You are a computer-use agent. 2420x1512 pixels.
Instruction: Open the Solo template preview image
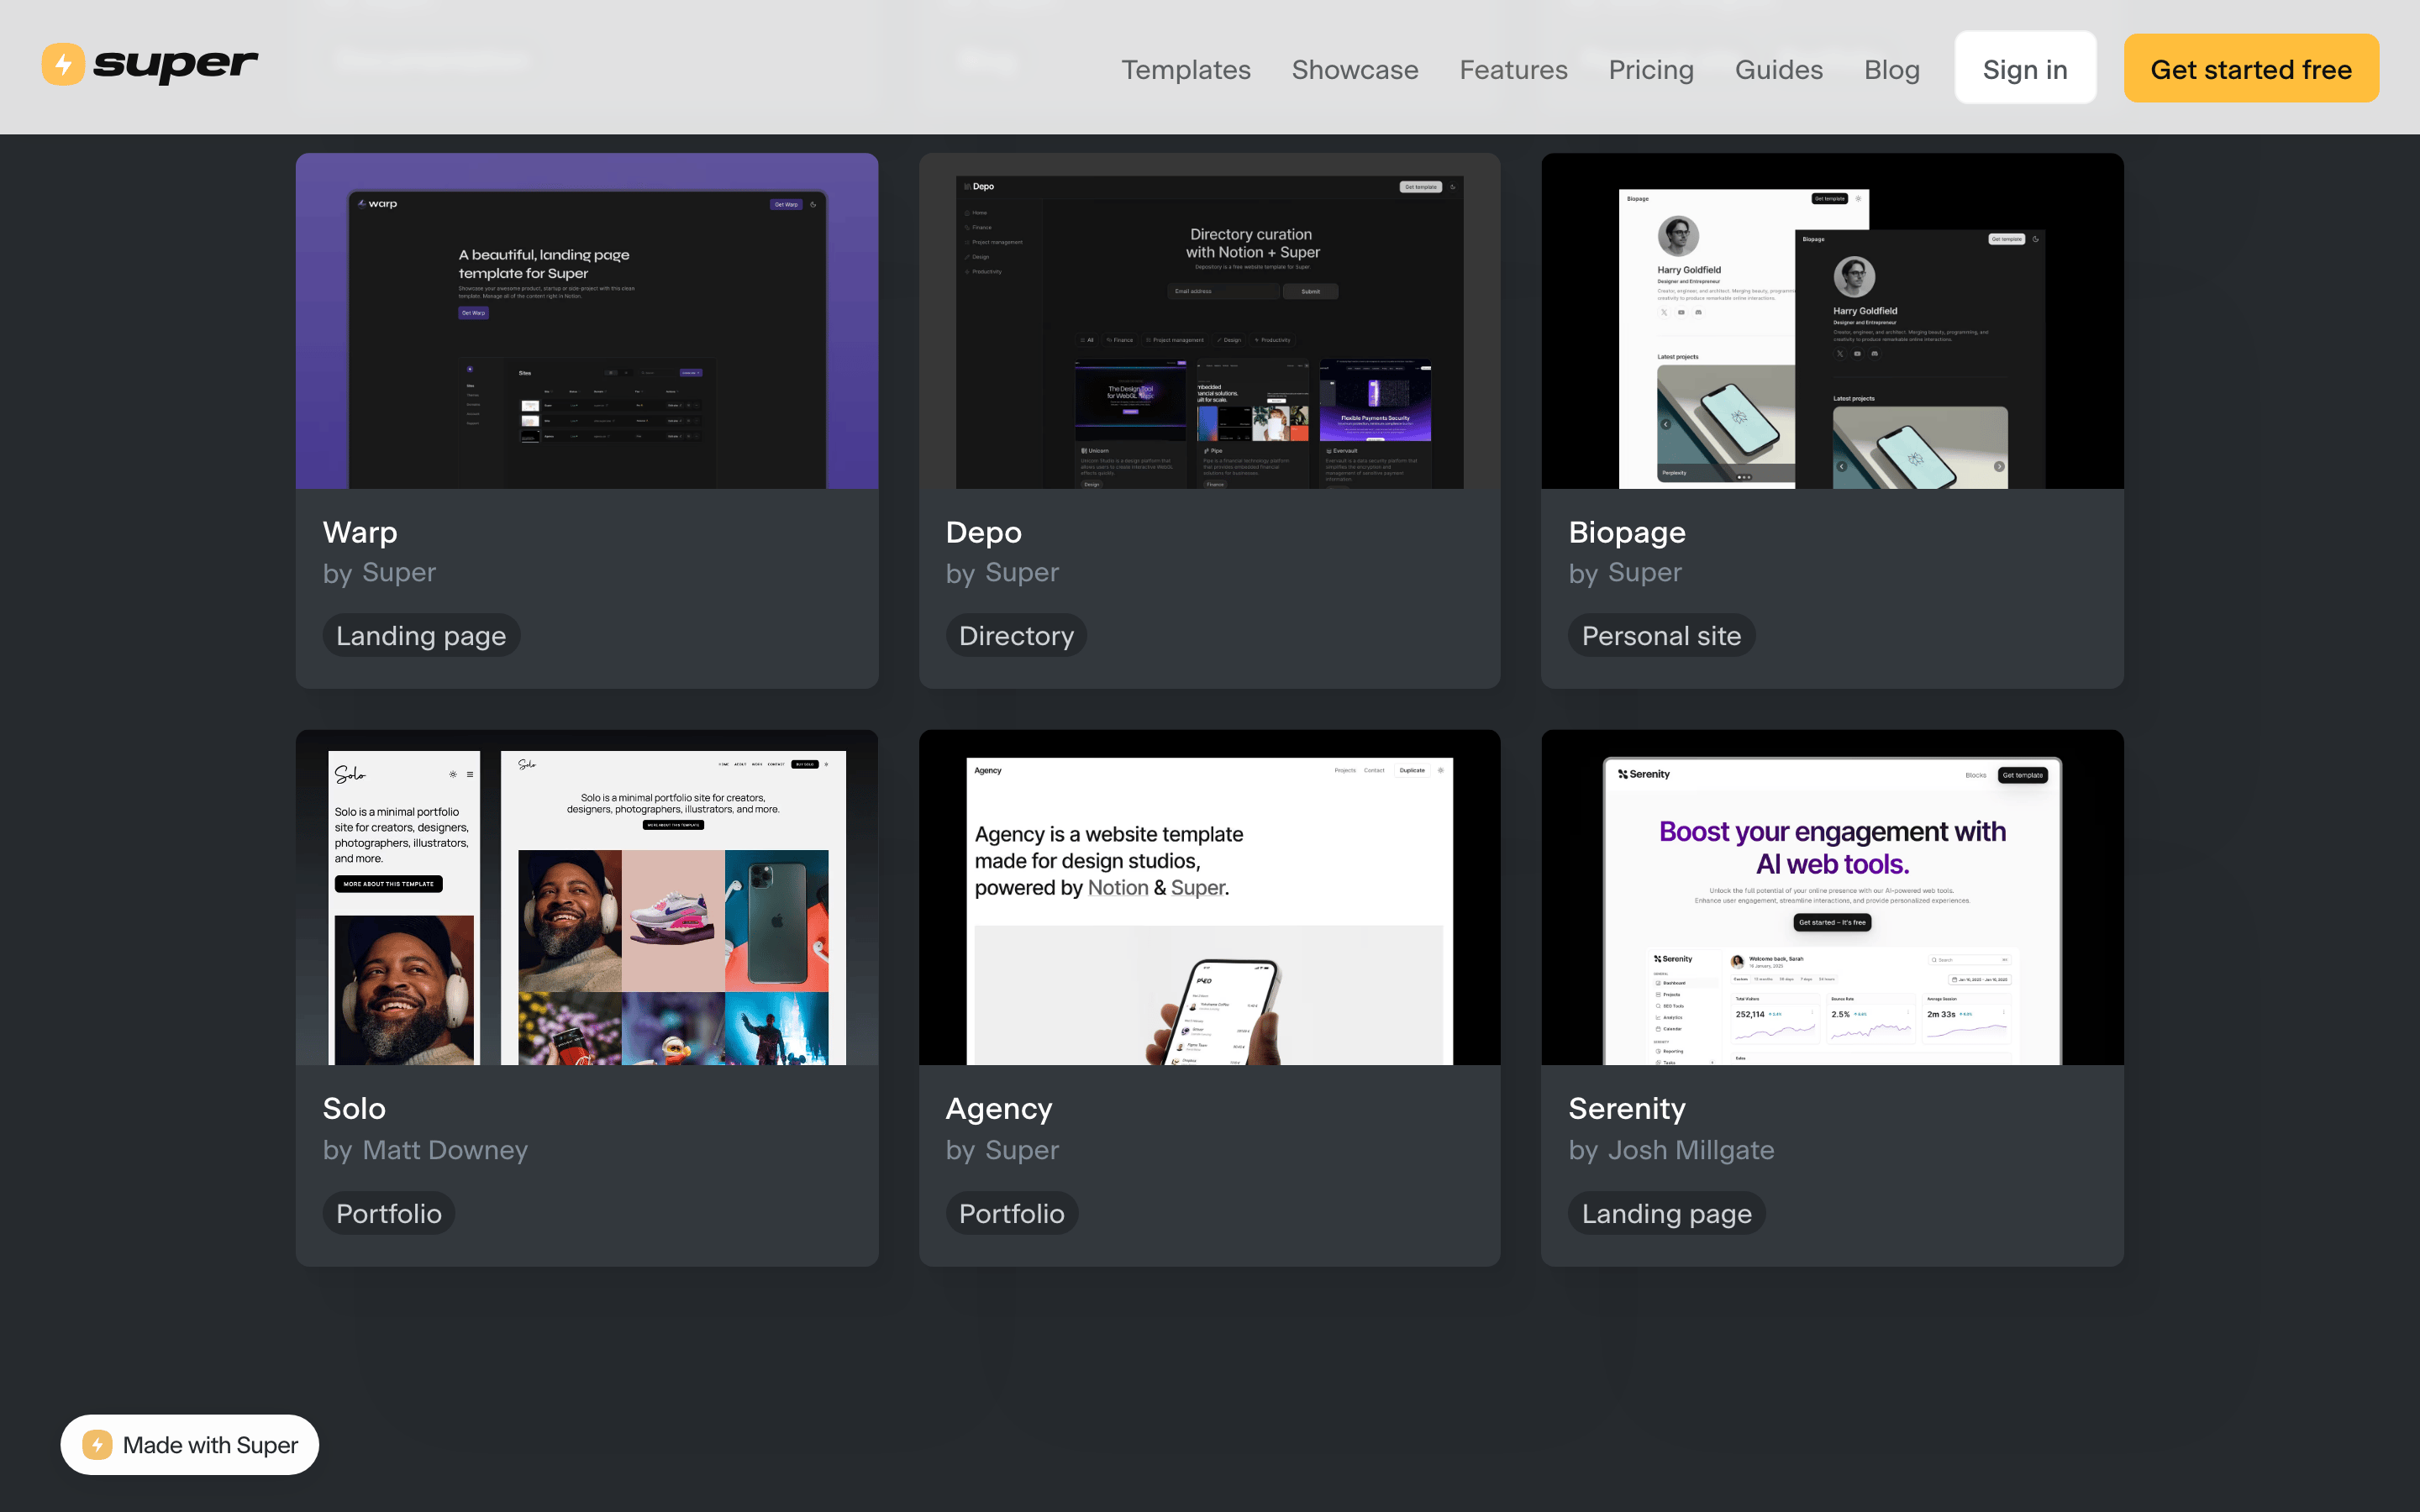click(x=587, y=897)
